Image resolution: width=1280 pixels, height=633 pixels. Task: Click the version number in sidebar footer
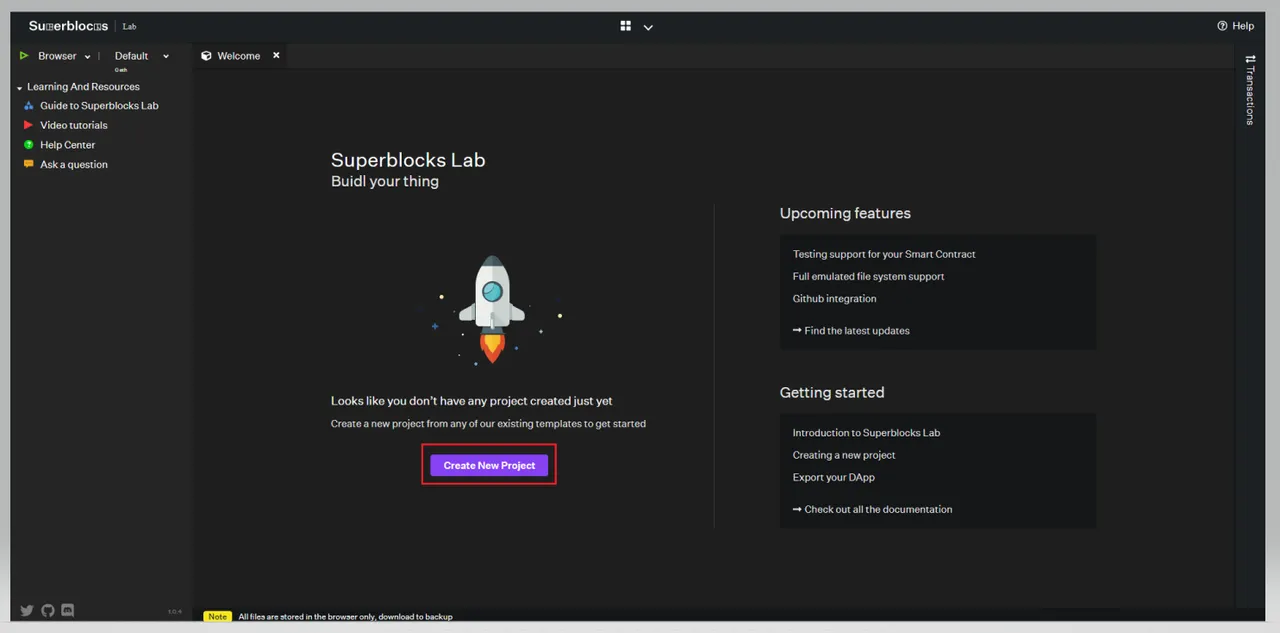click(x=175, y=611)
